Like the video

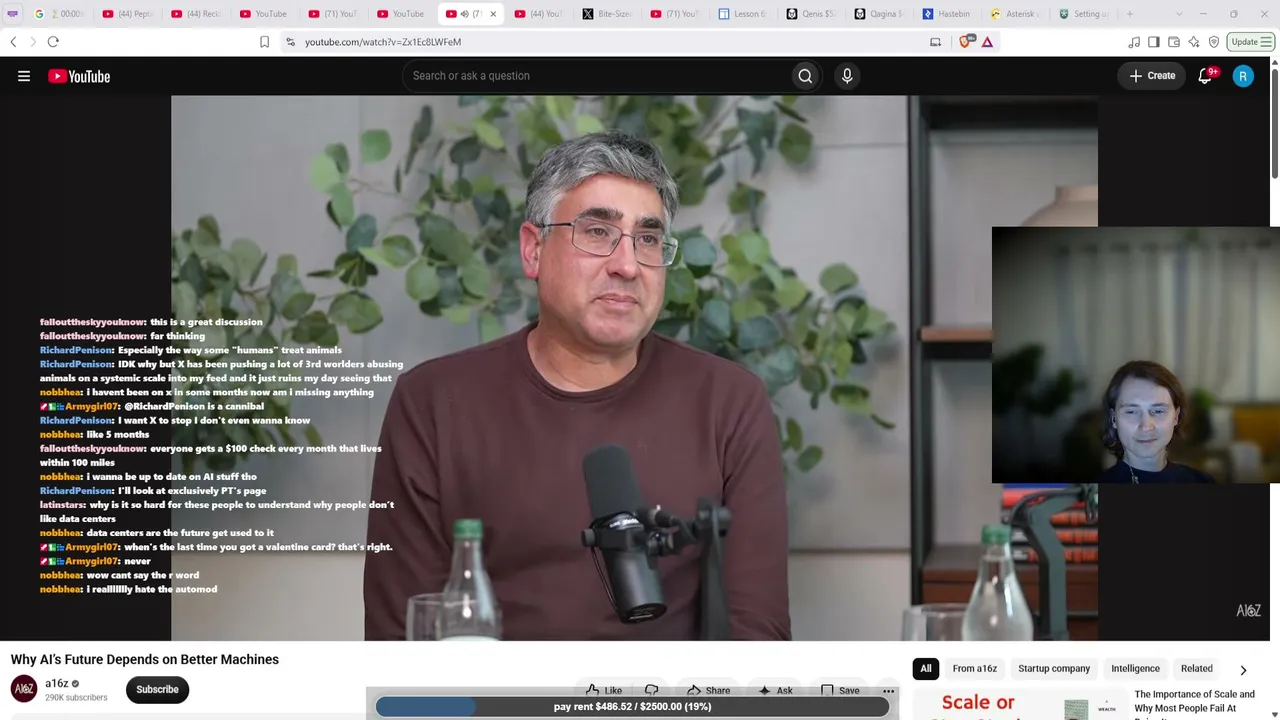(x=604, y=690)
